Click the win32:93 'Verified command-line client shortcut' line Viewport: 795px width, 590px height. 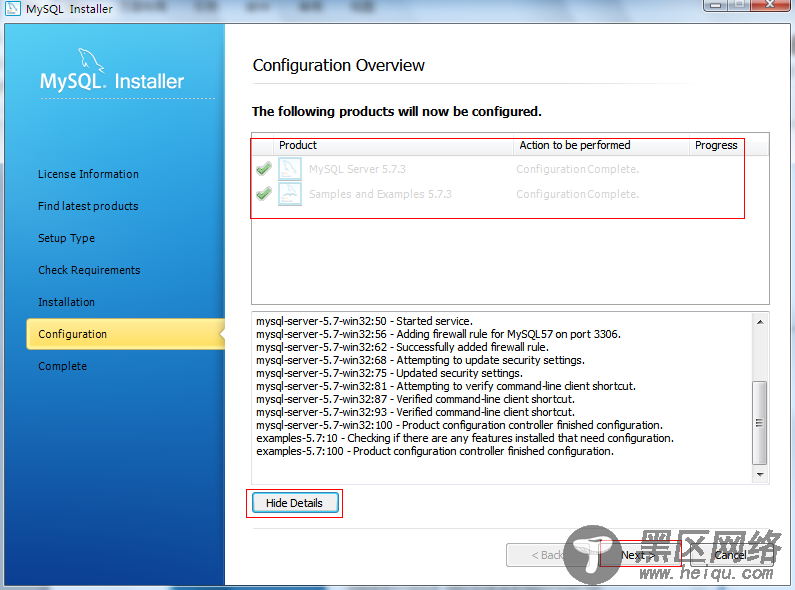coord(415,412)
